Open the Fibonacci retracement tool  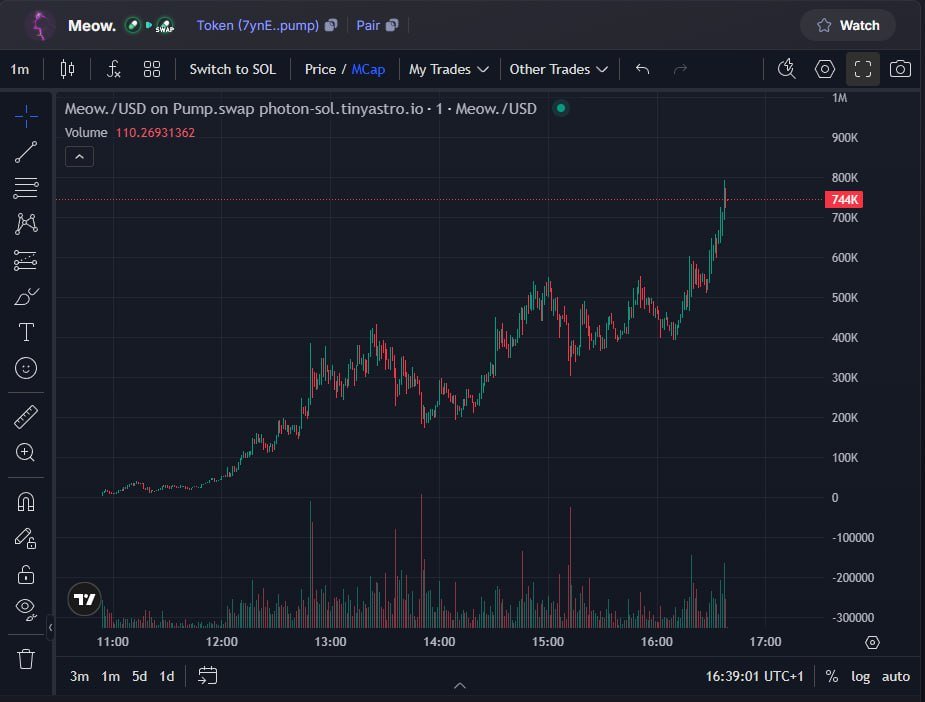click(26, 188)
